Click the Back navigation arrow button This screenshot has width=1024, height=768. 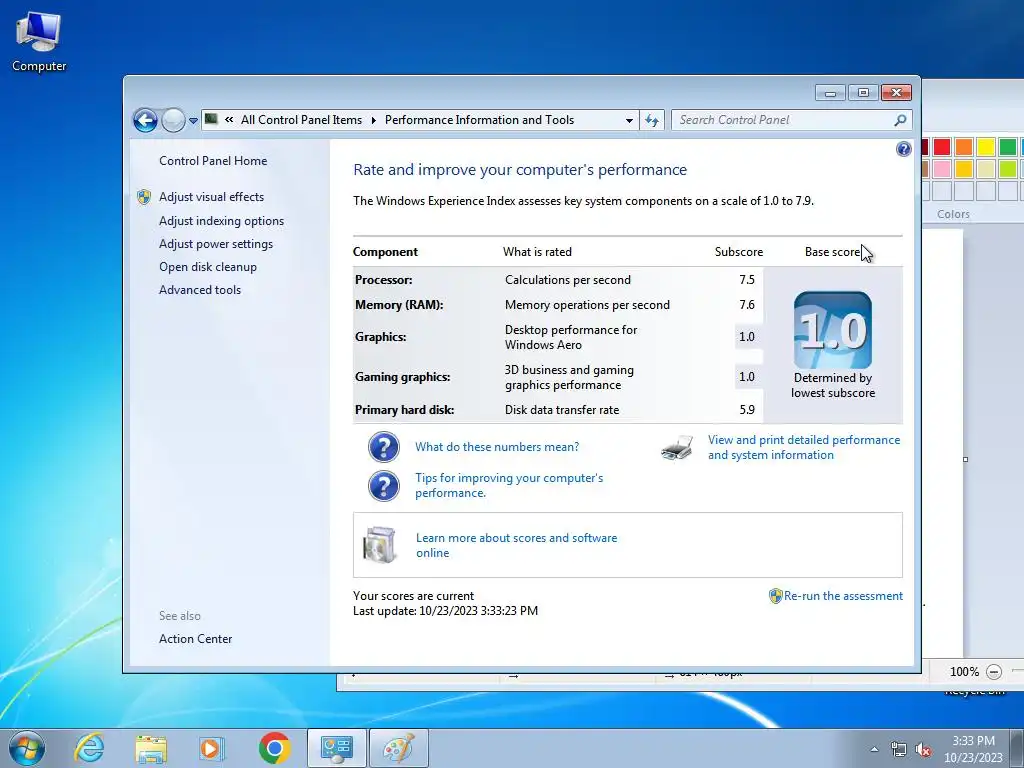click(x=145, y=120)
